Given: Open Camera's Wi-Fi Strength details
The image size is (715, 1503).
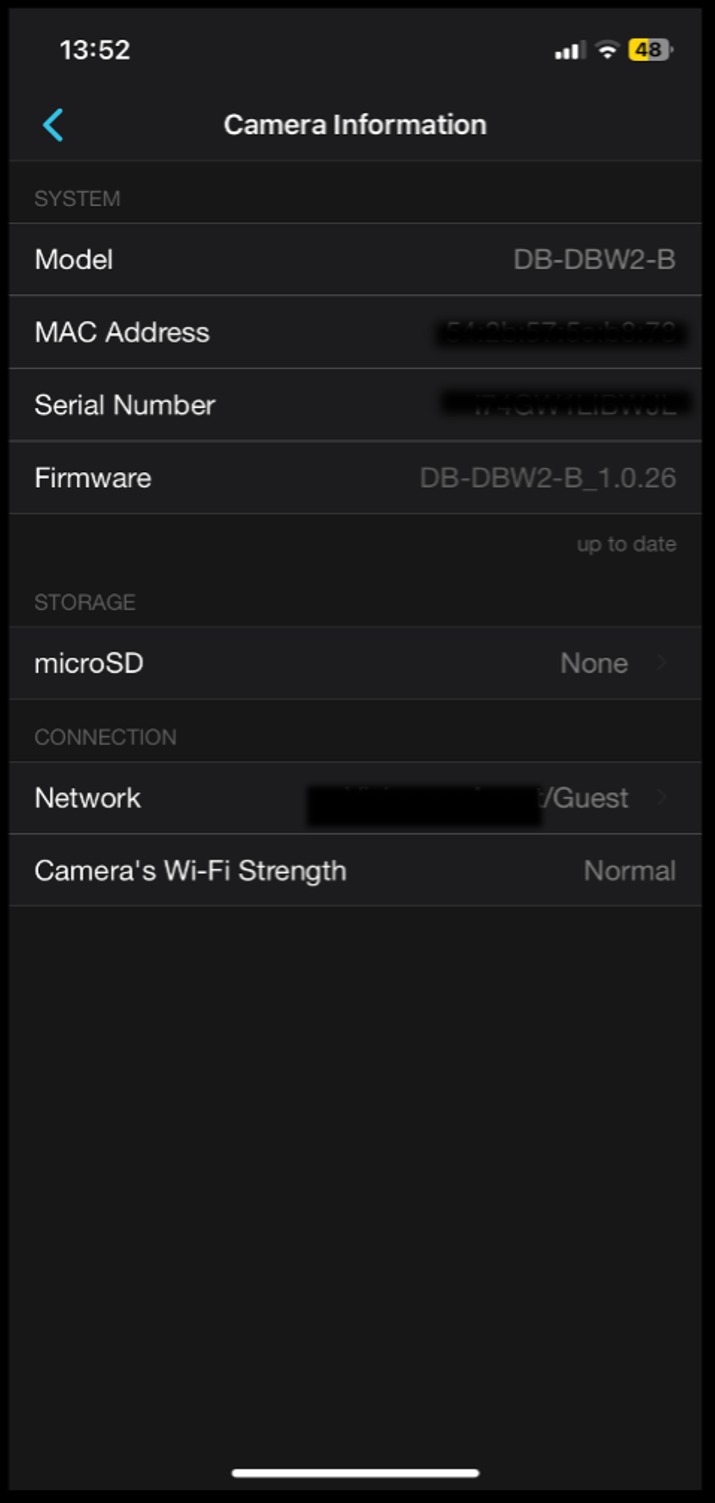Looking at the screenshot, I should click(x=357, y=871).
